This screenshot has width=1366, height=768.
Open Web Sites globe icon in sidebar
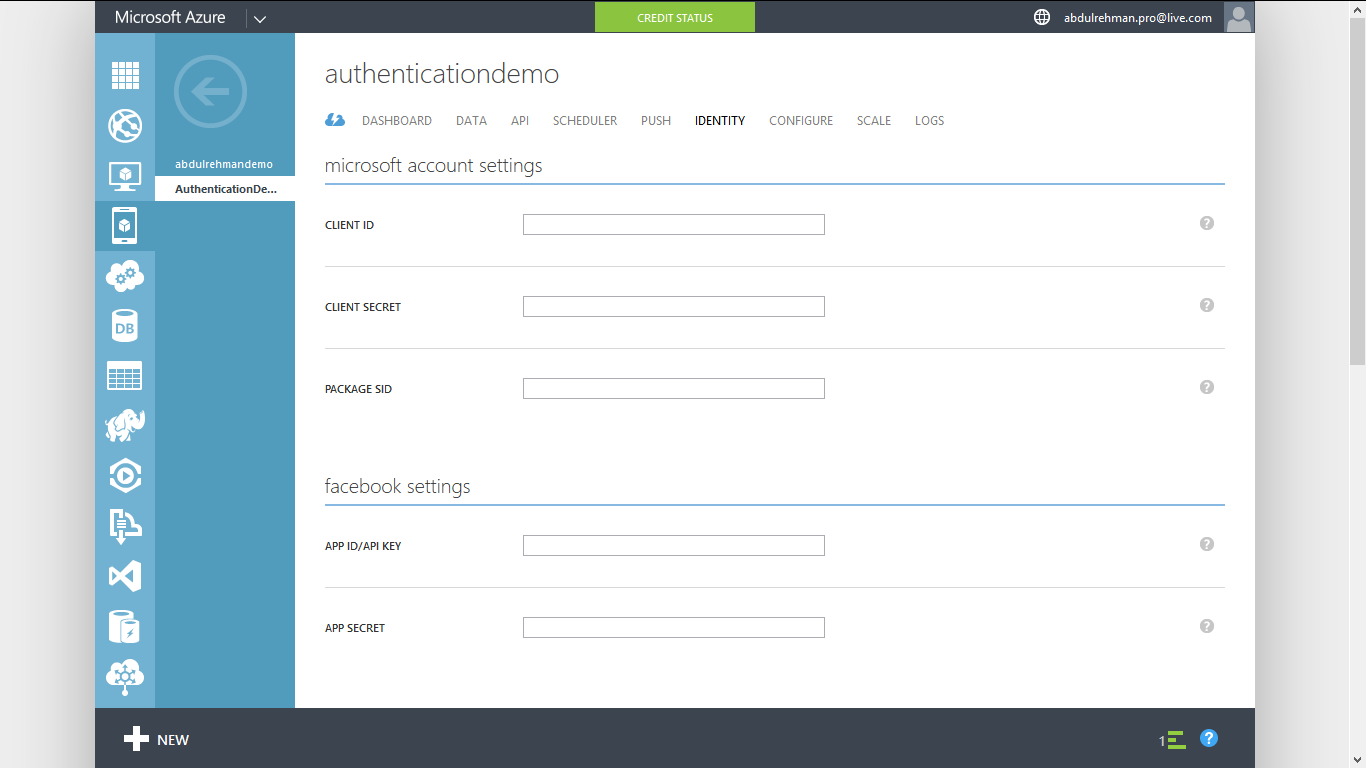(x=125, y=126)
